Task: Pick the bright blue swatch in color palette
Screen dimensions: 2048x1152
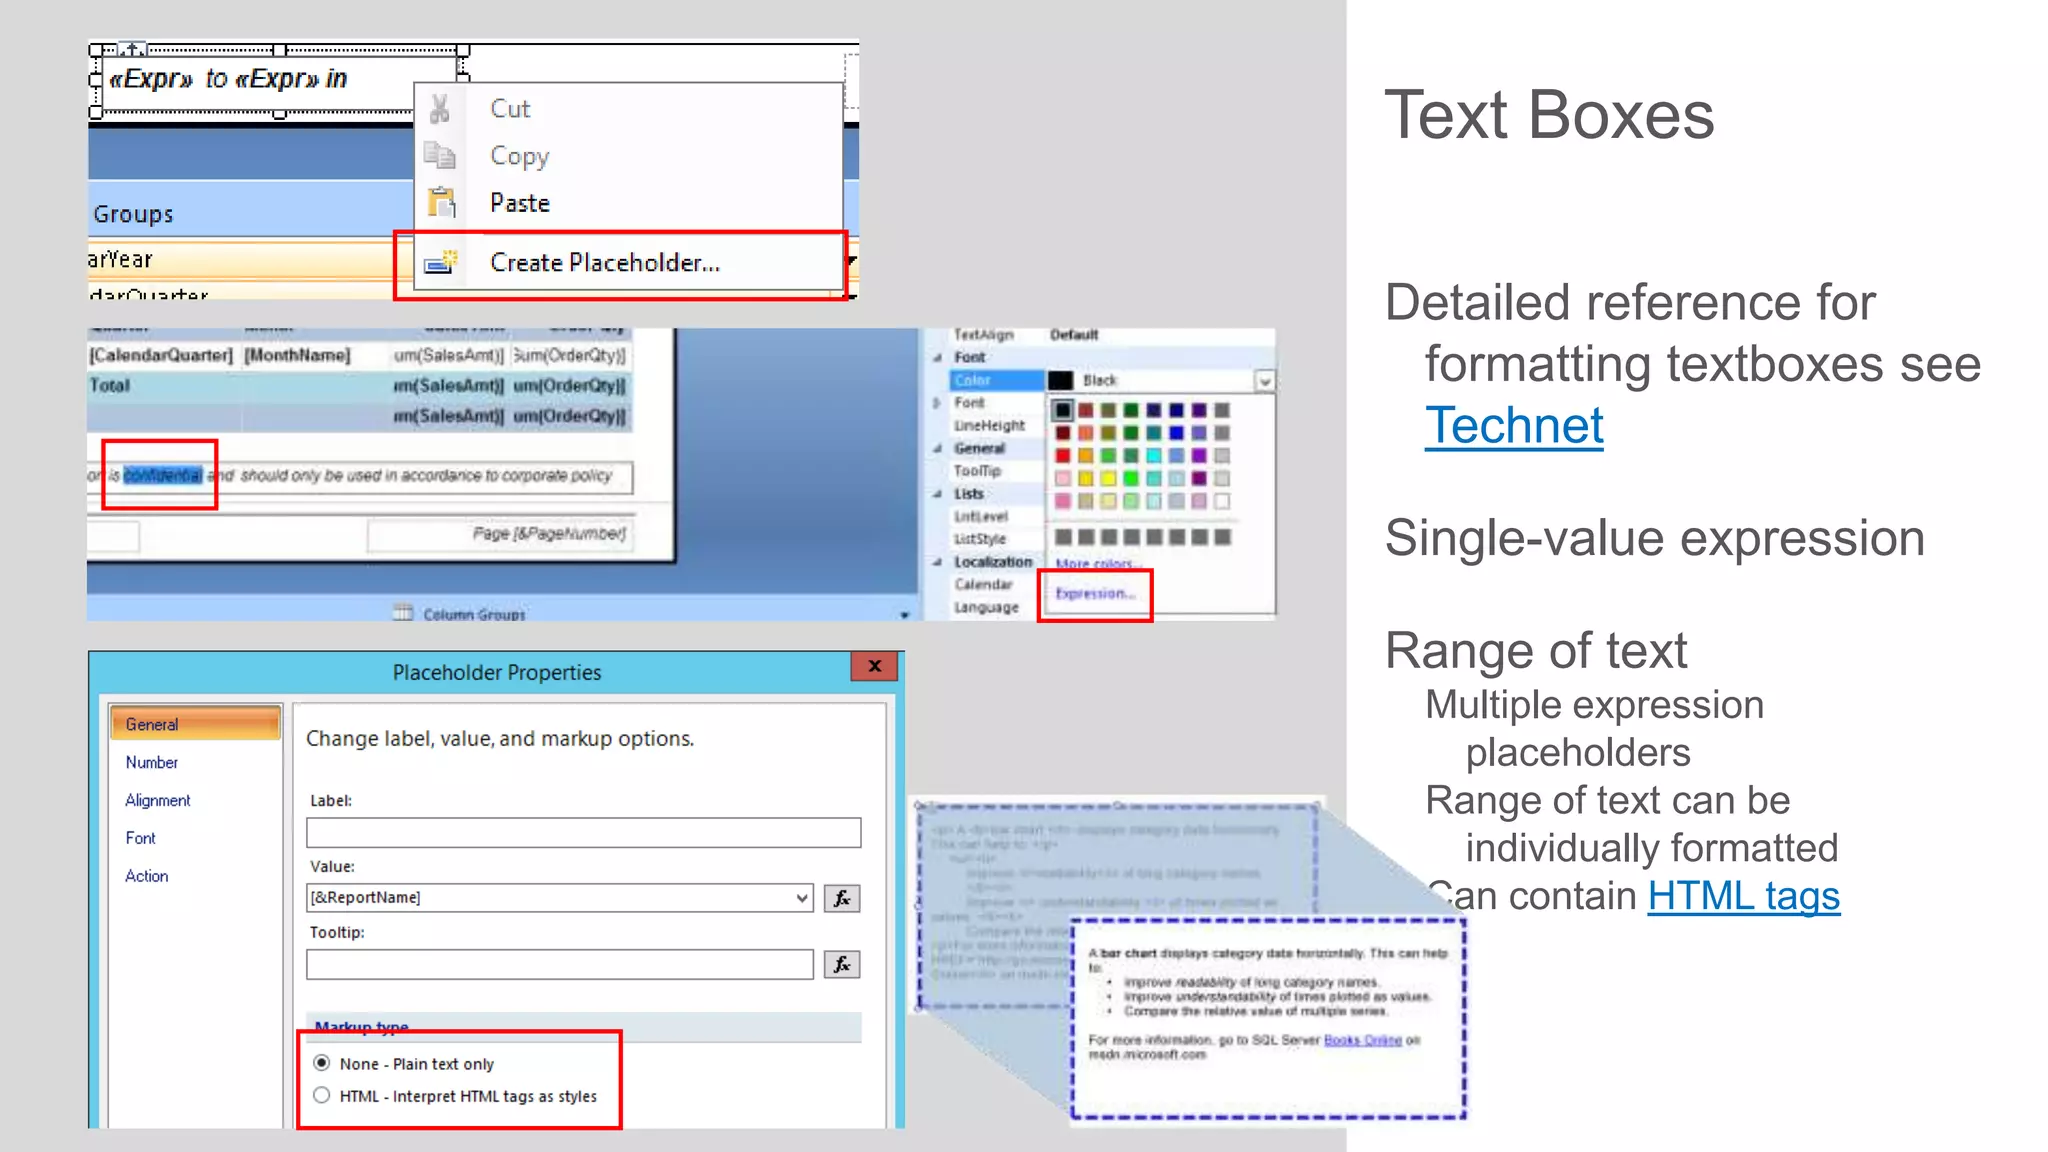Action: coord(1176,433)
